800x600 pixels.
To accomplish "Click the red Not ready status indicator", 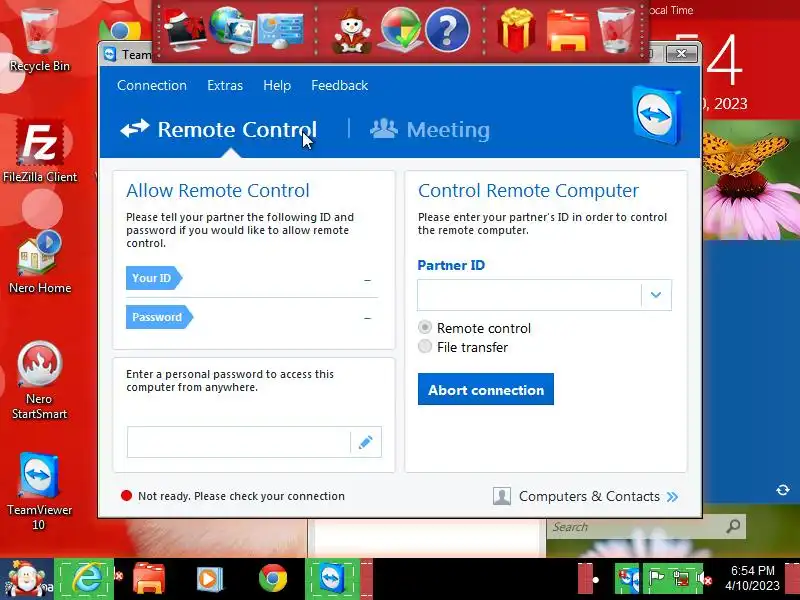I will (x=127, y=495).
